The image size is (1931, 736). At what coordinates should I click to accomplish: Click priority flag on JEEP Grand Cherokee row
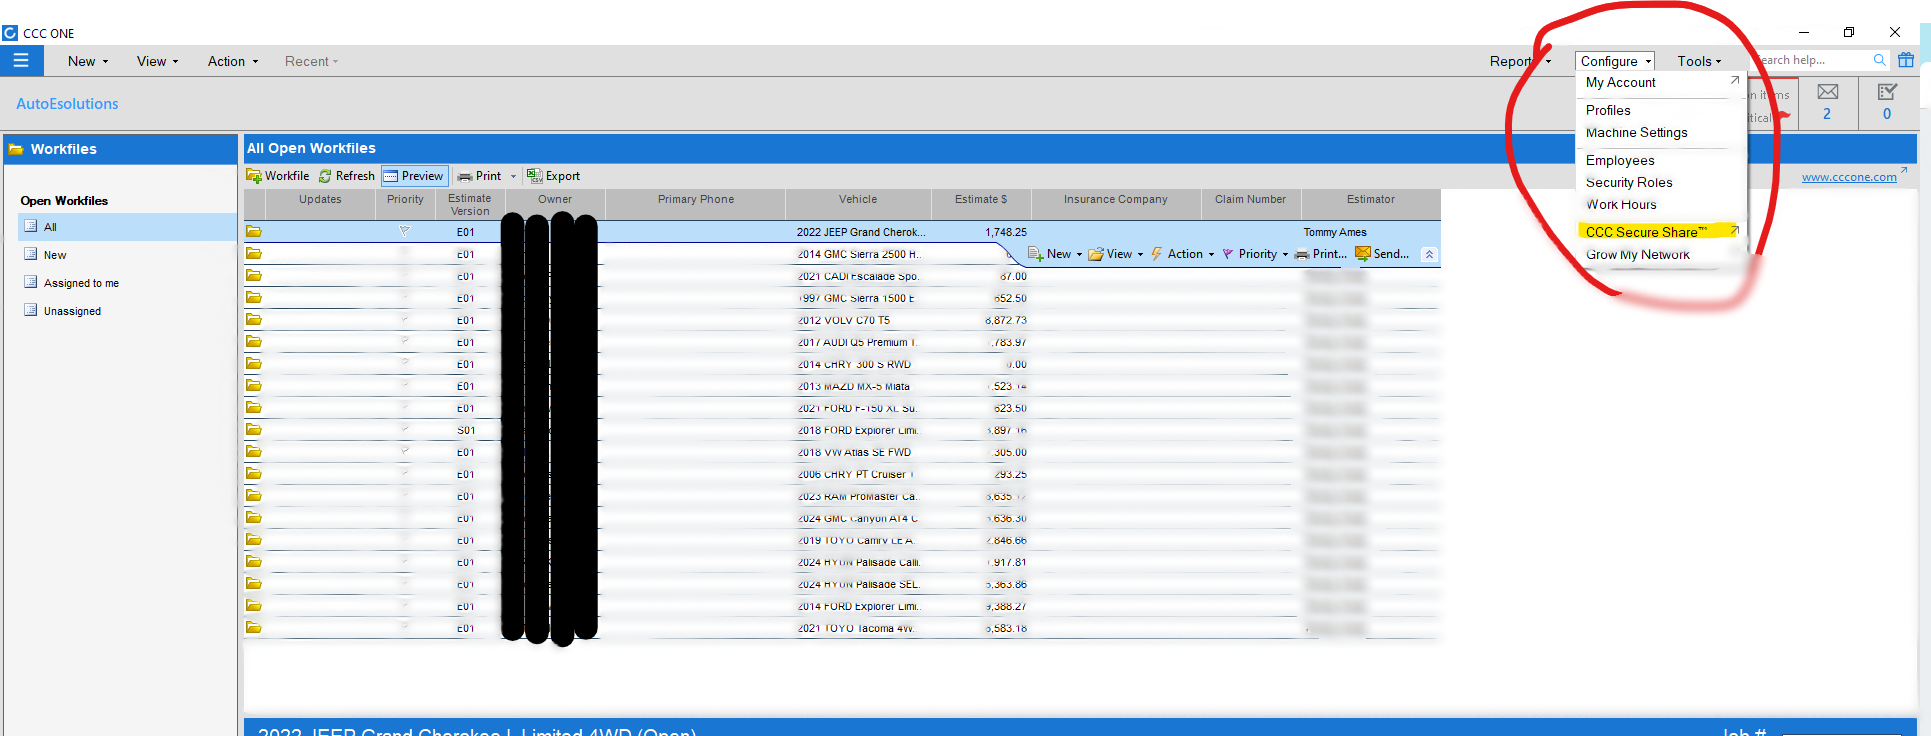pos(404,231)
